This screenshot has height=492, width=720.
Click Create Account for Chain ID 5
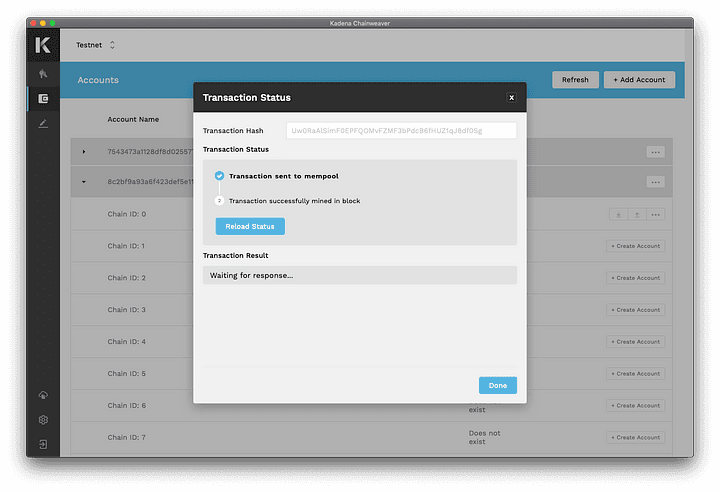coord(636,373)
